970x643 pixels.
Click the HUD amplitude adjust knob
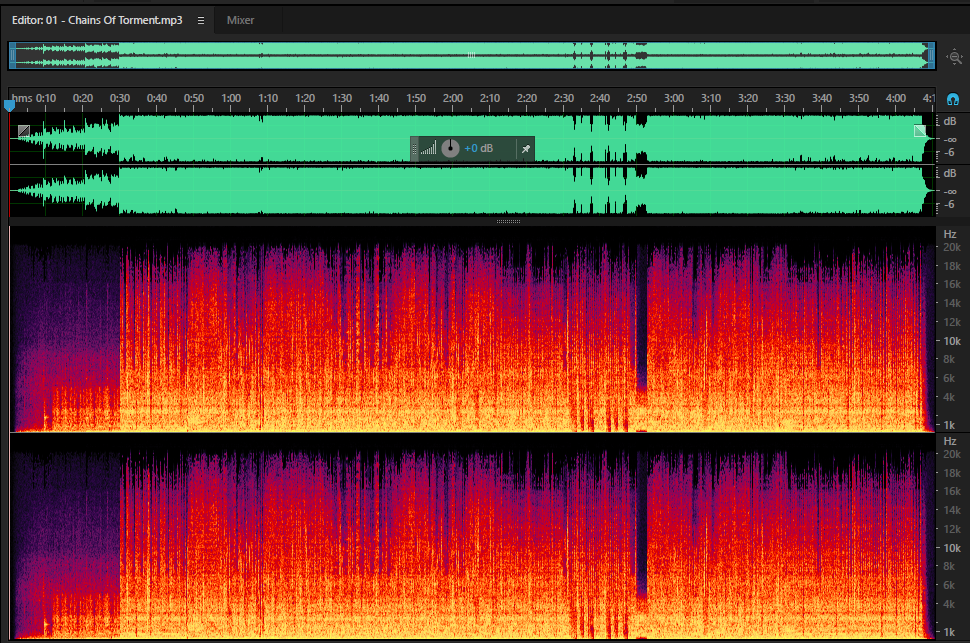pyautogui.click(x=450, y=149)
